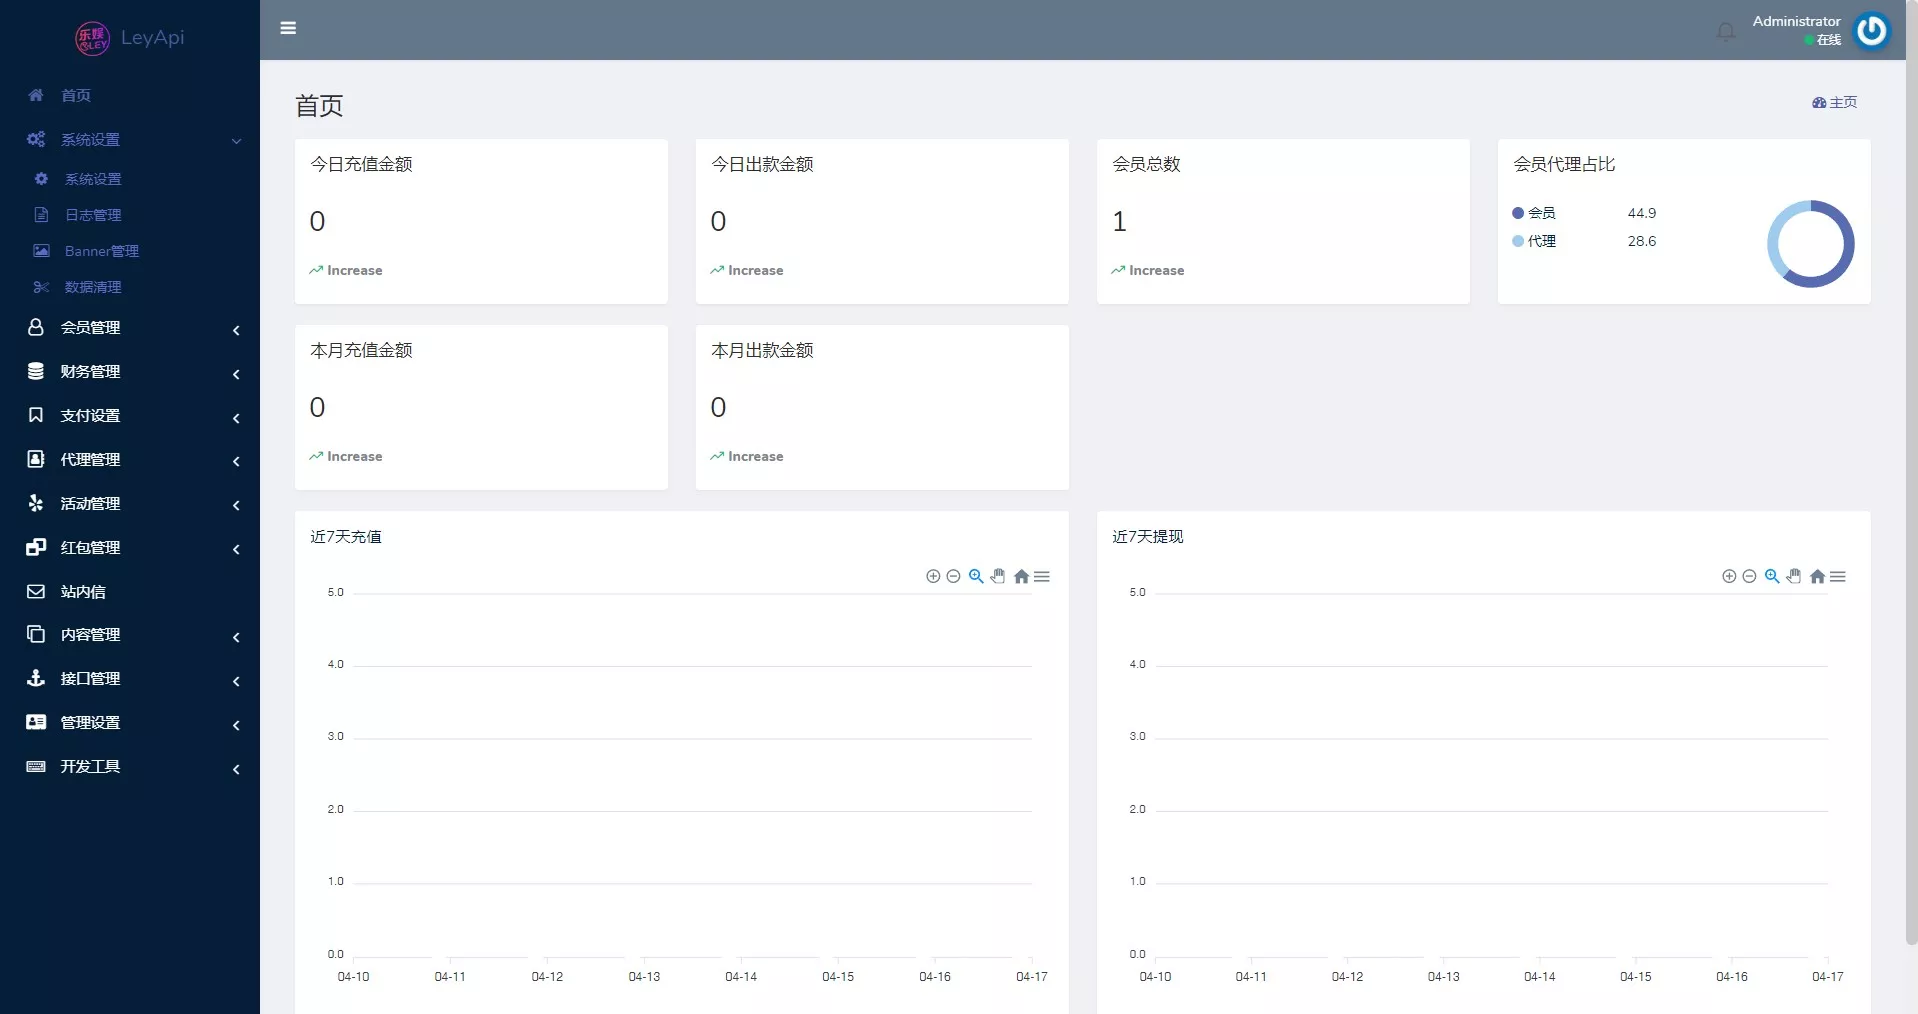The image size is (1918, 1014).
Task: Click the power logout icon
Action: [x=1872, y=30]
